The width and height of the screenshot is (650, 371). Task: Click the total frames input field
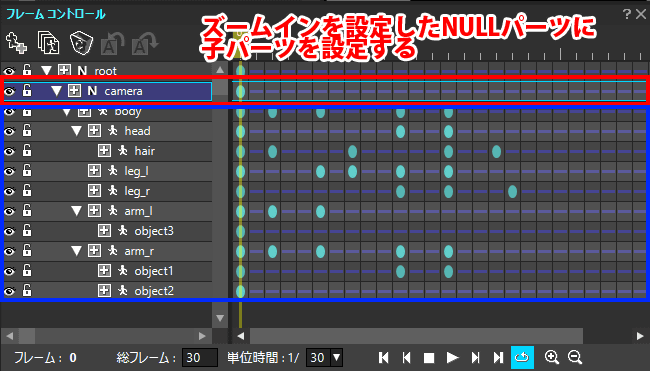point(200,357)
